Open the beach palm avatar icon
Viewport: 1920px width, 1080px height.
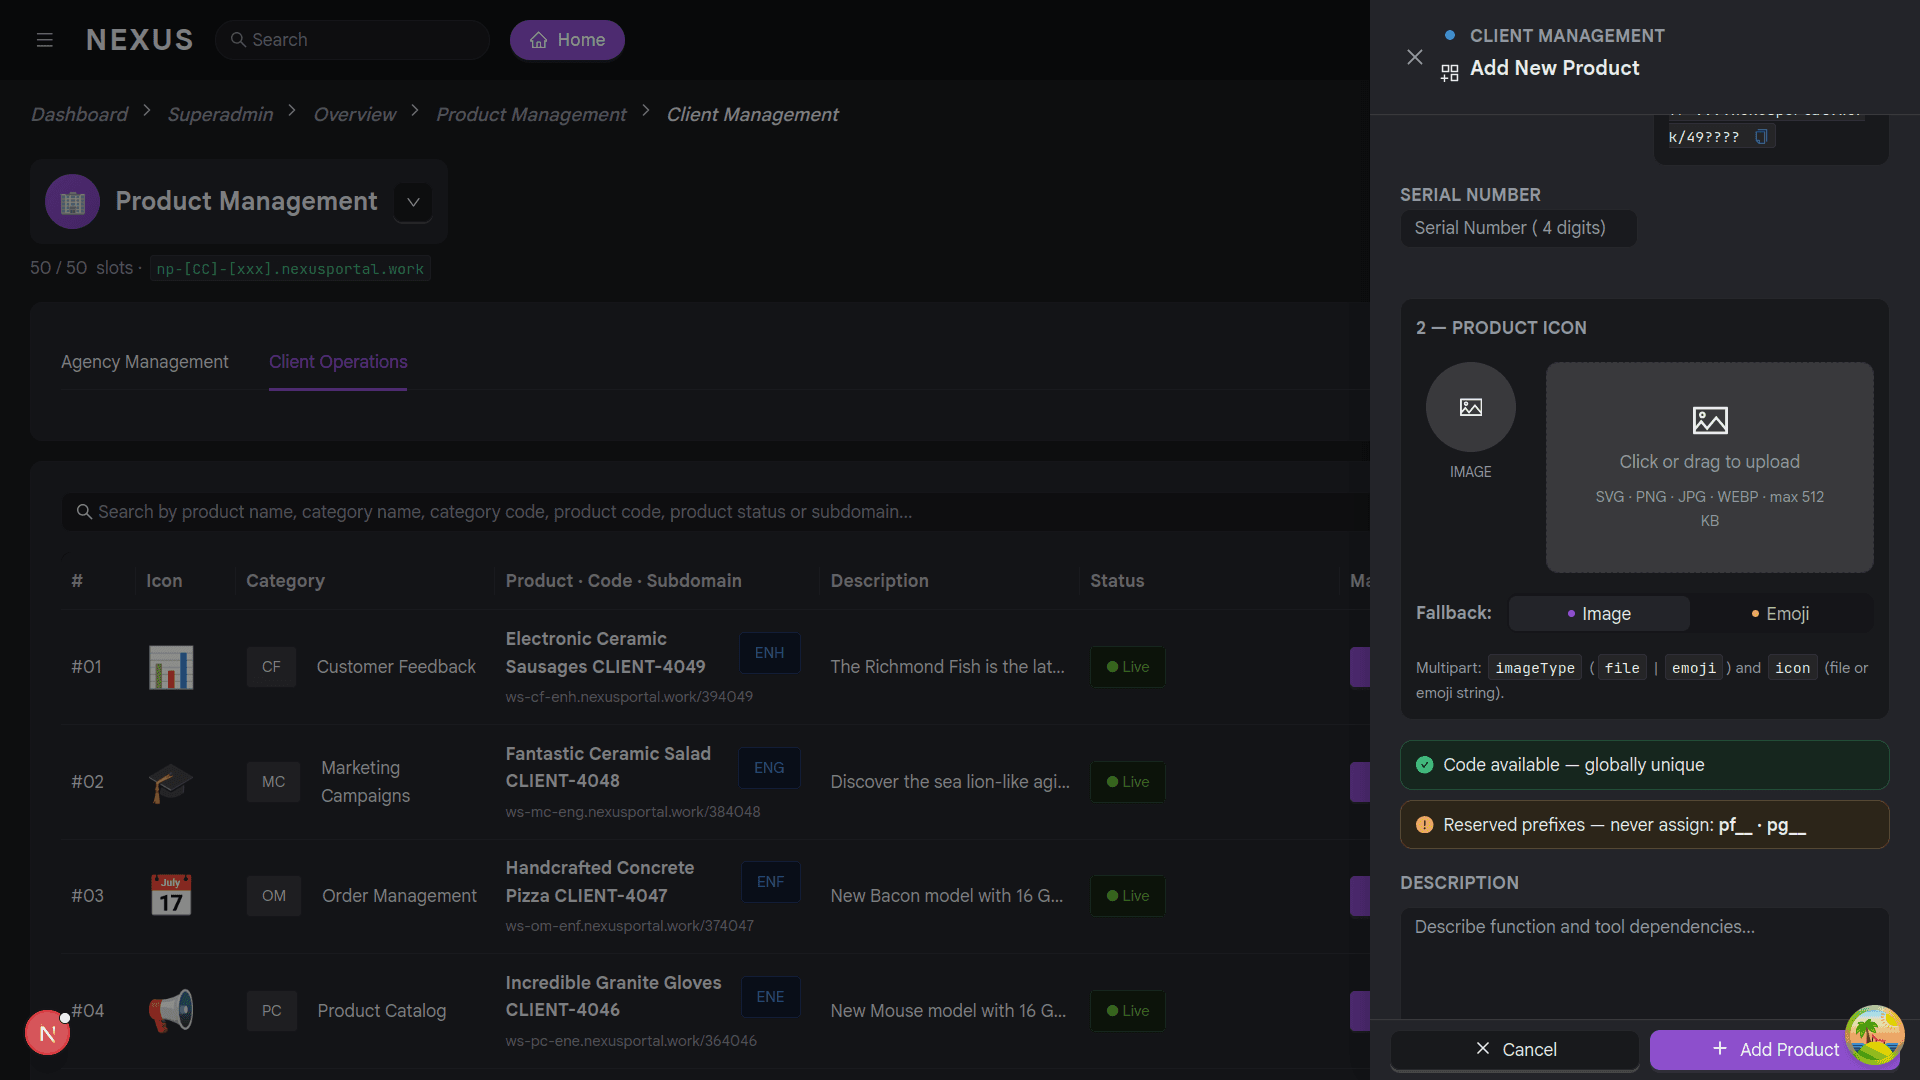1875,1035
